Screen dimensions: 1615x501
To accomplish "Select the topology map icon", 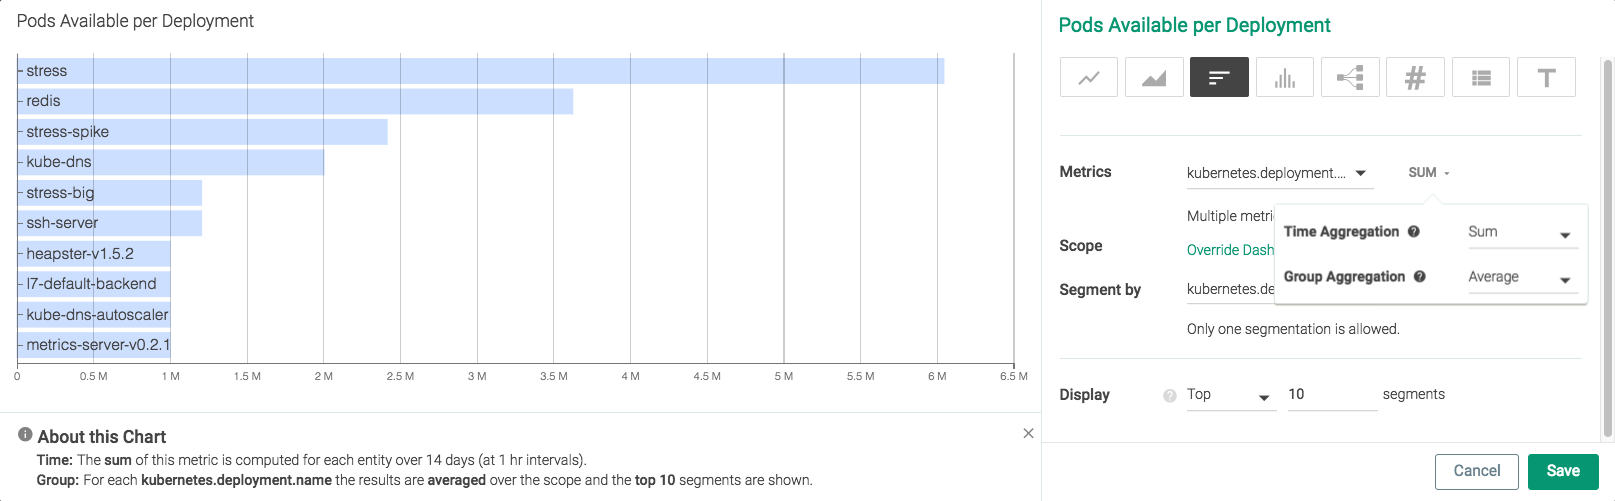I will [1350, 77].
